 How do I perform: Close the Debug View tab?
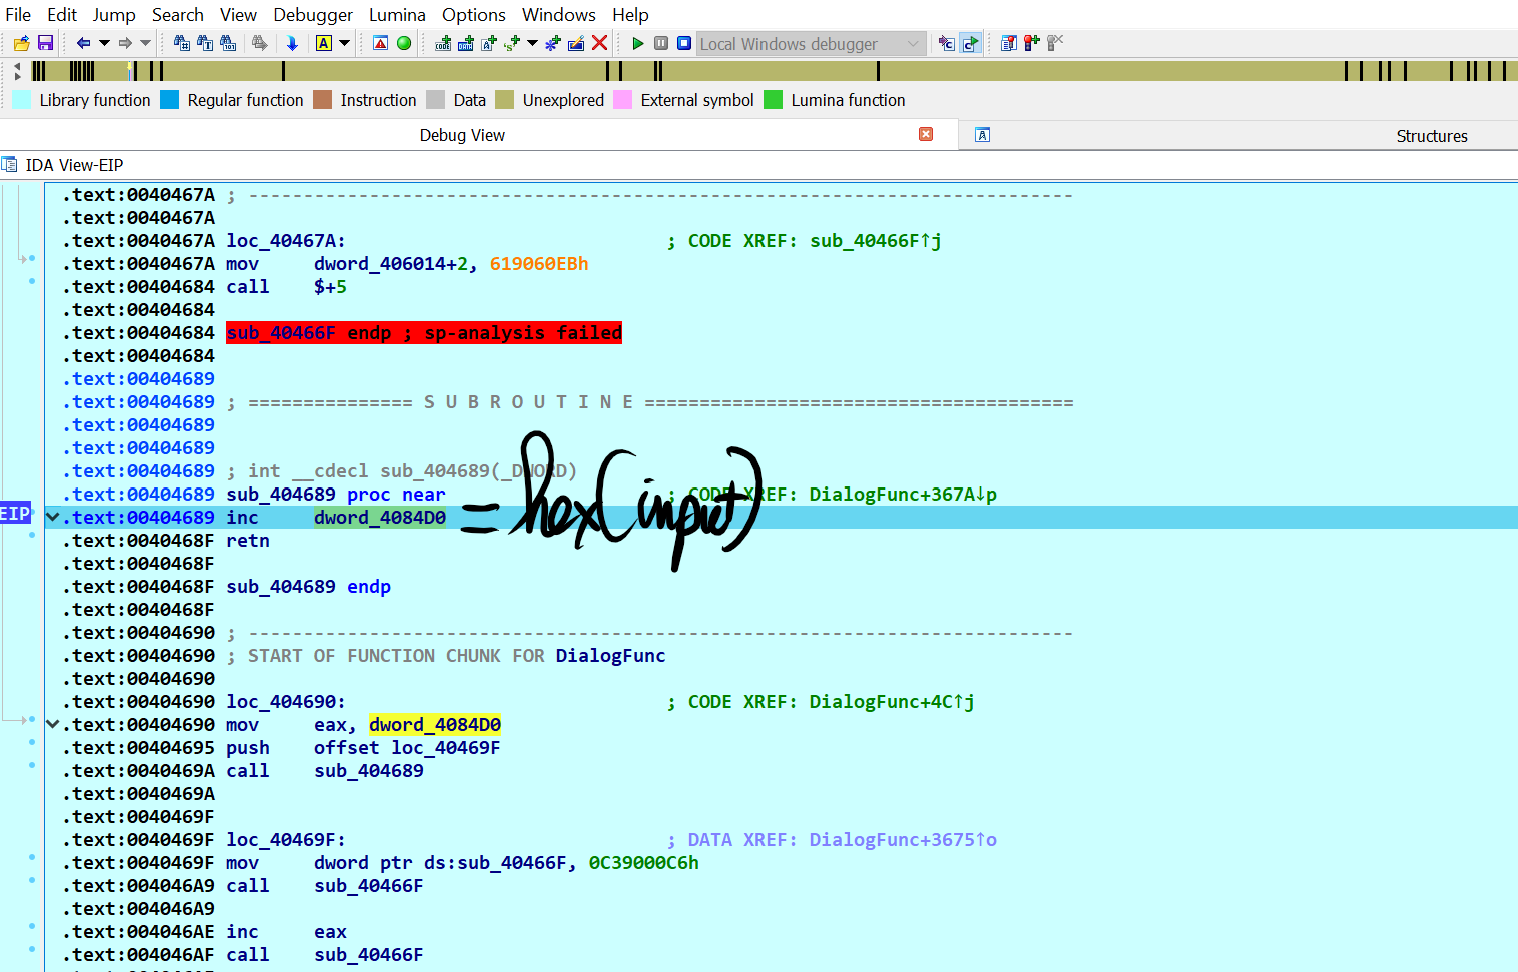tap(926, 134)
